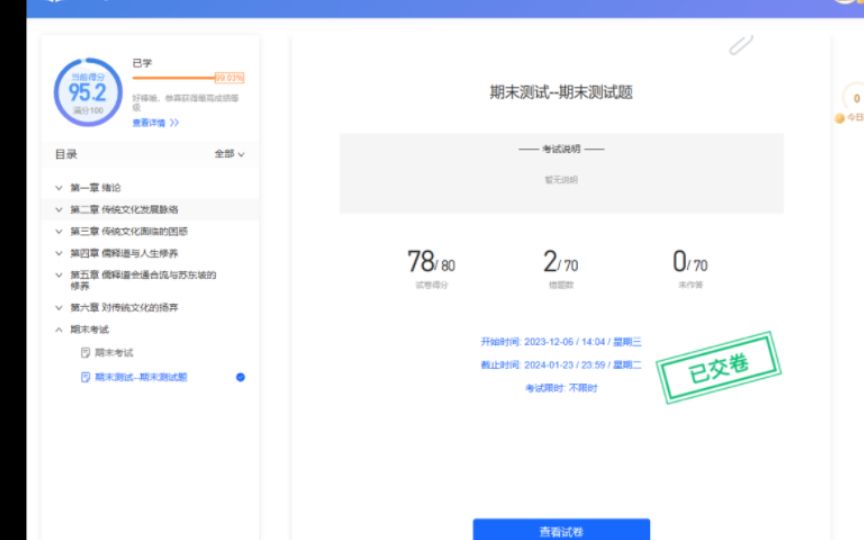Open 查看详情 details link

149,123
